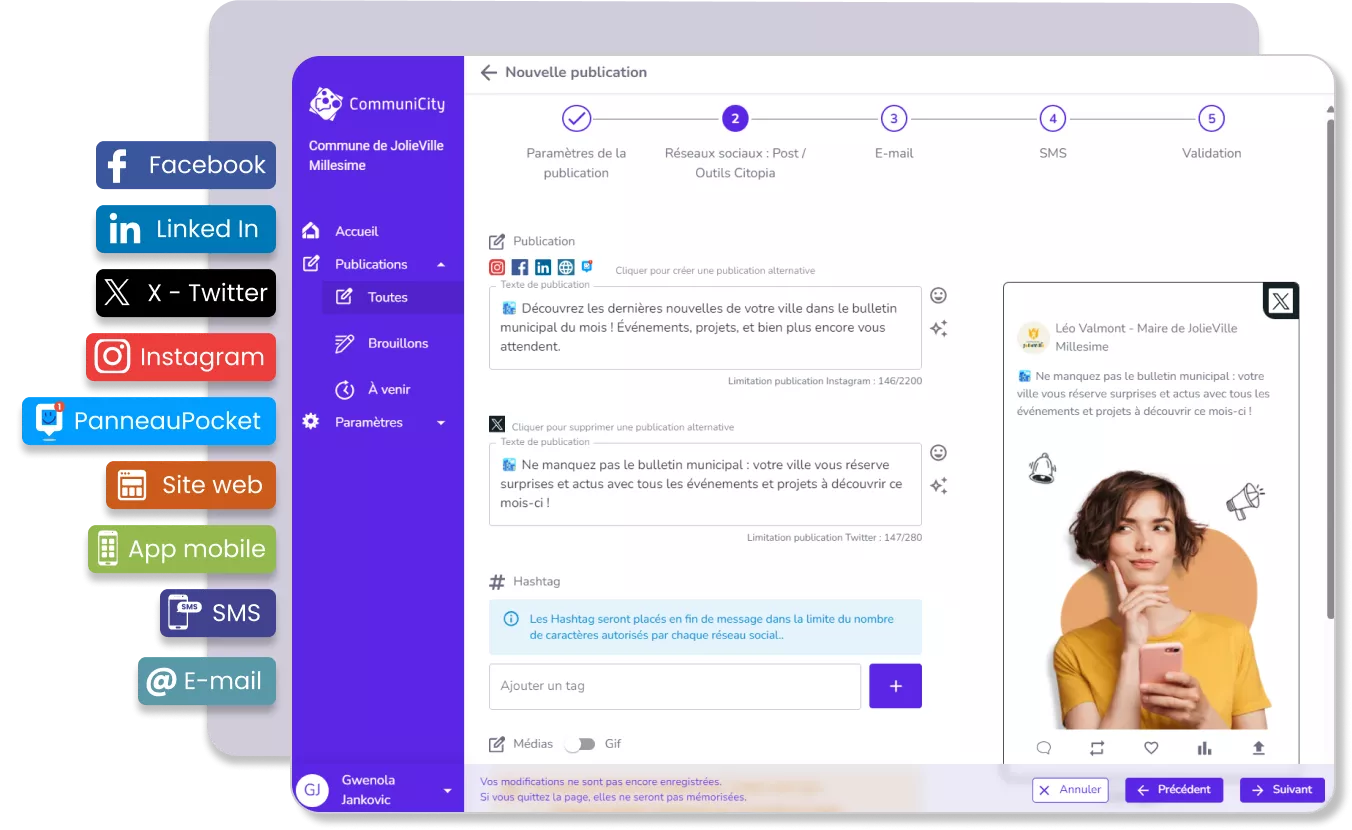The image size is (1352, 830).
Task: Click the comment icon in the post preview
Action: (1044, 748)
